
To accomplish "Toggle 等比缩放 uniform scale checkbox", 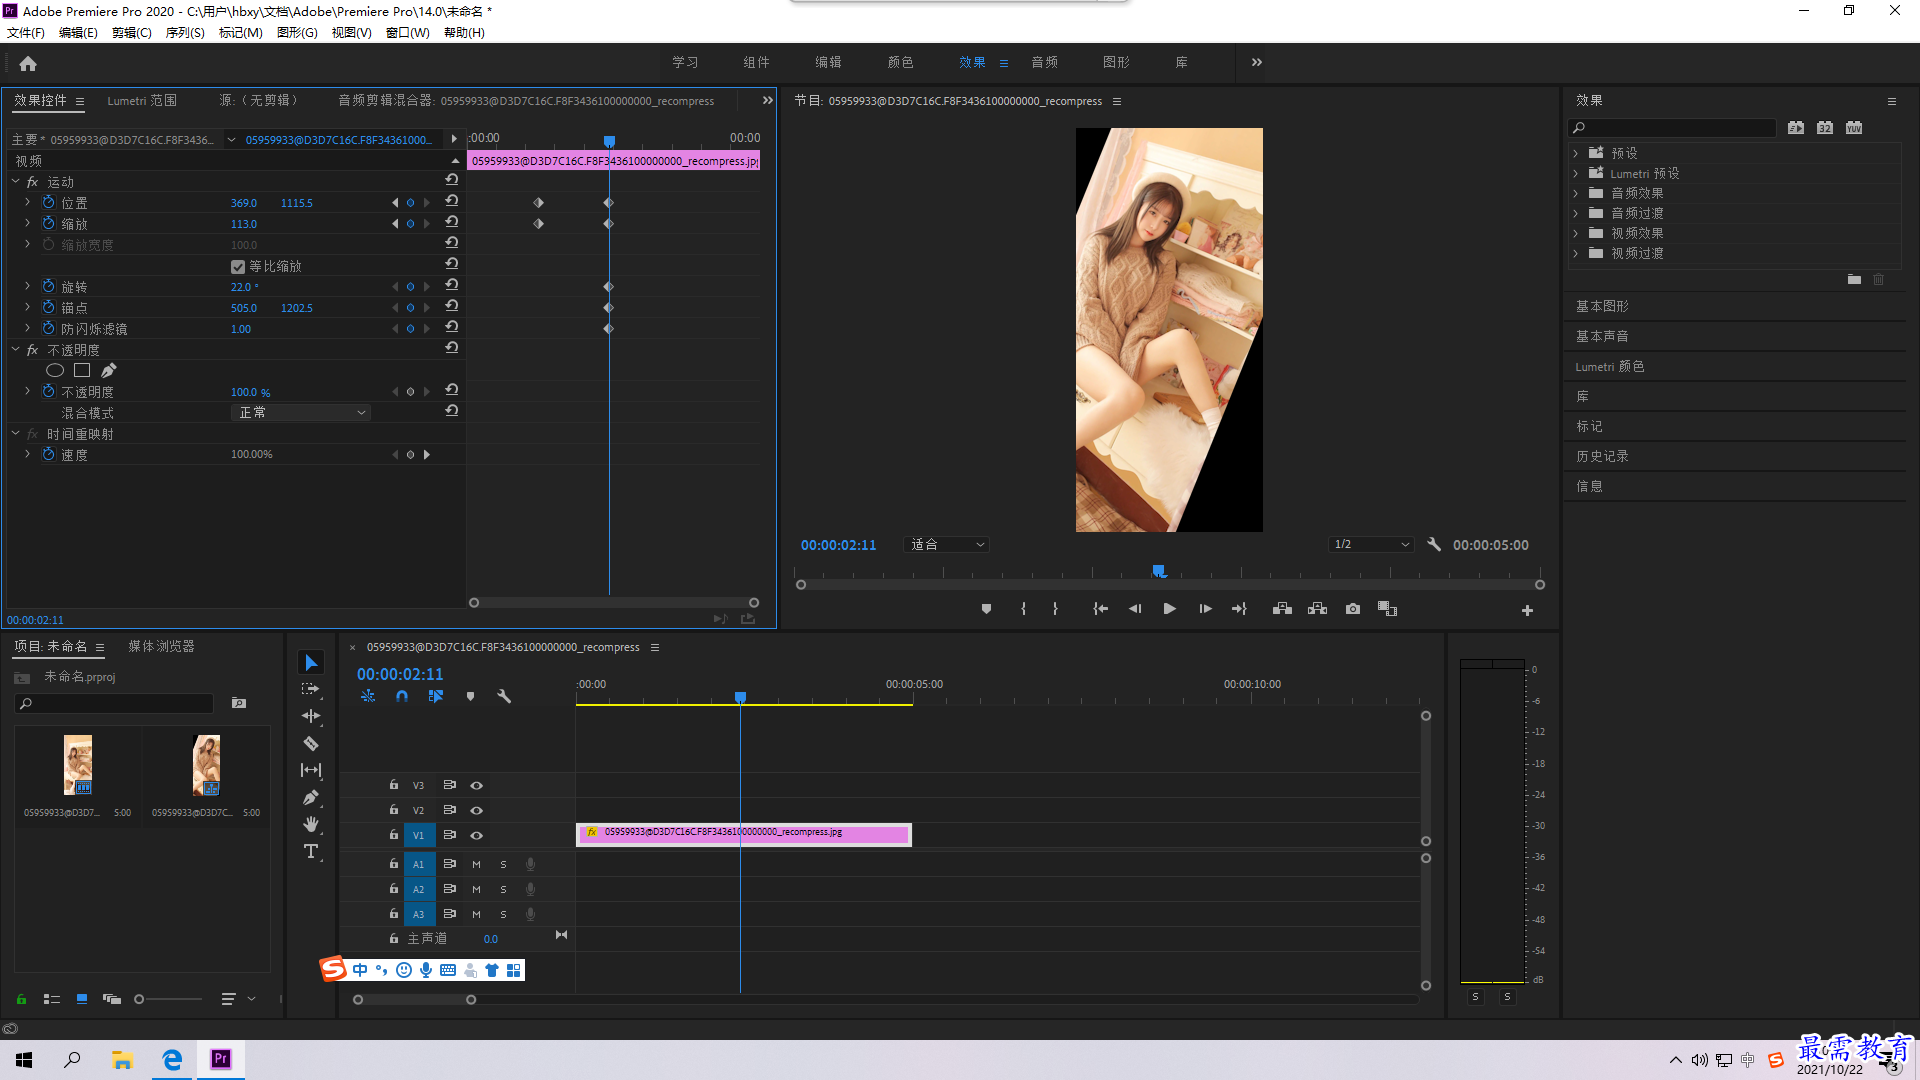I will click(x=238, y=267).
